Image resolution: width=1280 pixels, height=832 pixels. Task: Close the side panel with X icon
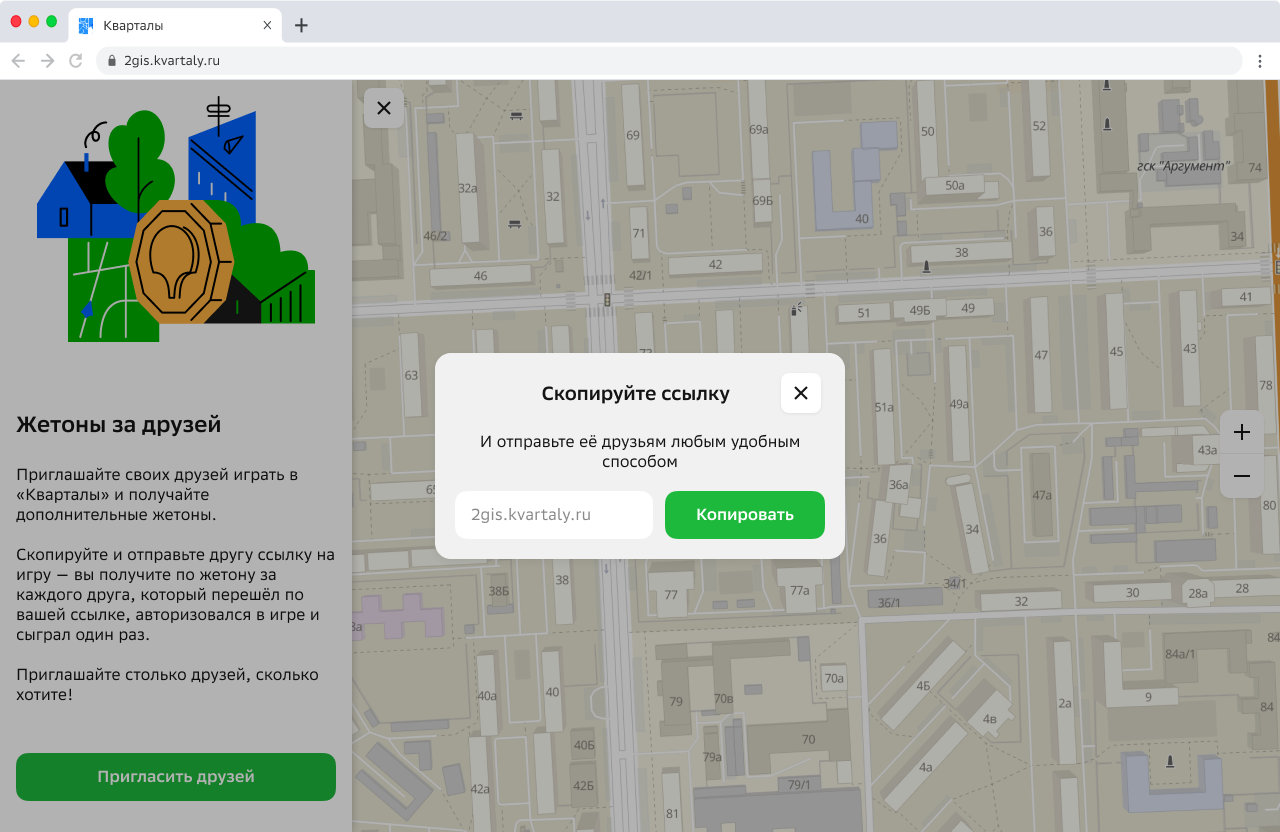384,108
